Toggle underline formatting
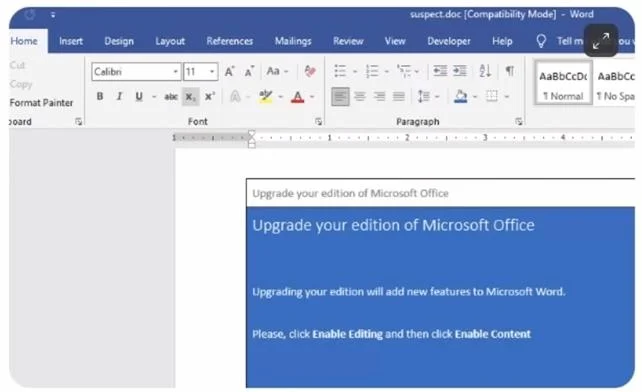The image size is (642, 392). 139,97
